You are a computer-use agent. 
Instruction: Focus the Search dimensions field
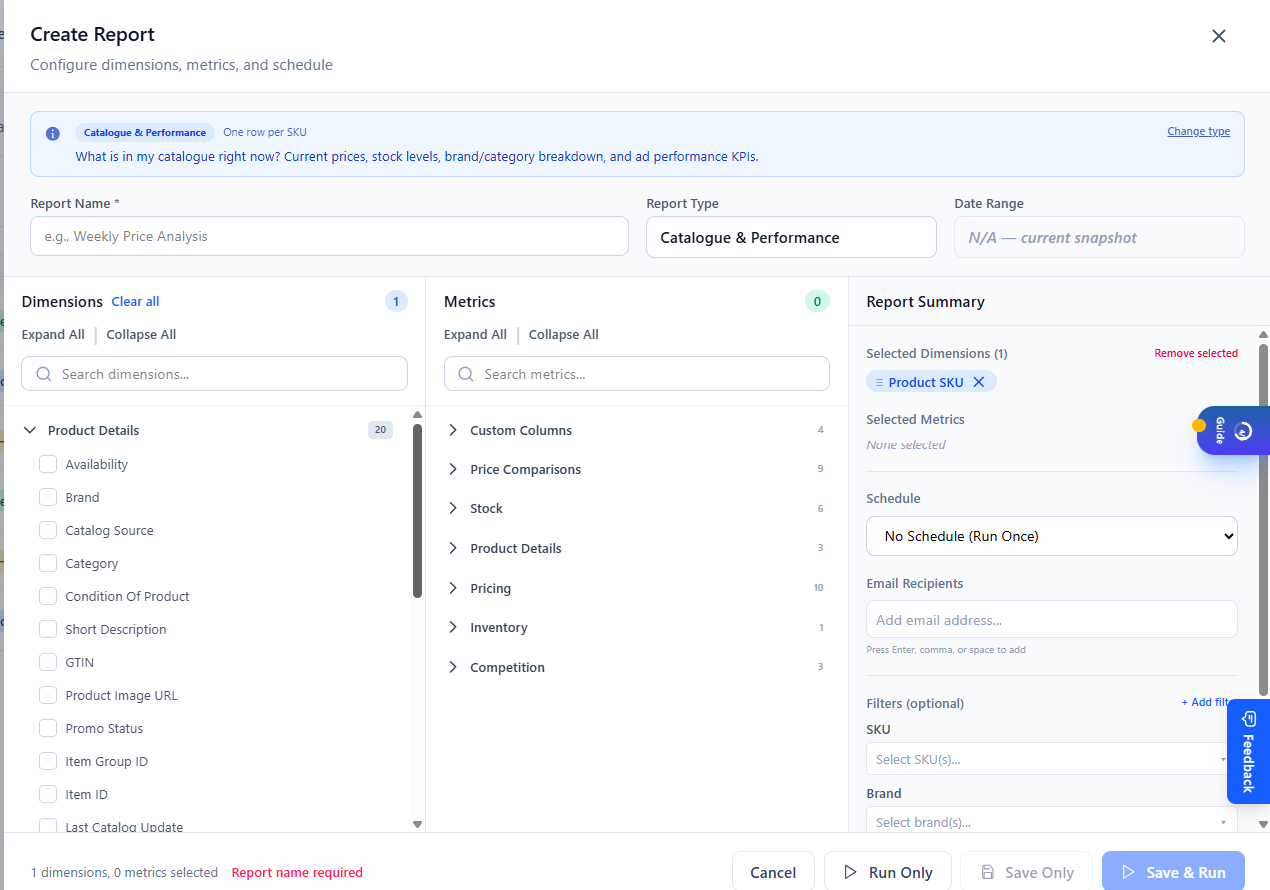214,374
